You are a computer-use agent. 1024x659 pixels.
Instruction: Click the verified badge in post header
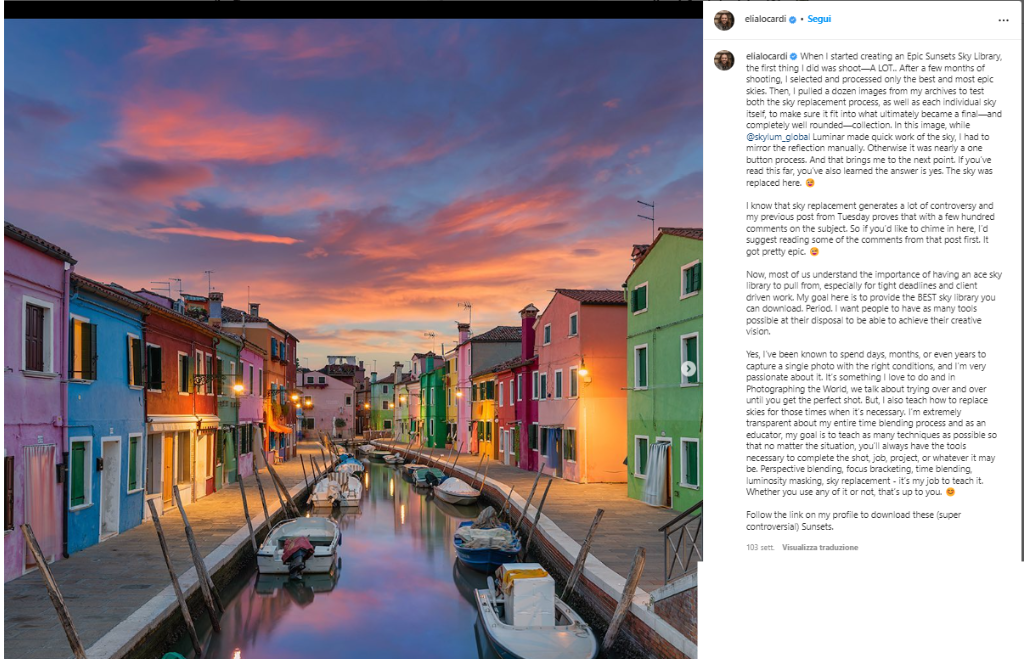point(794,20)
